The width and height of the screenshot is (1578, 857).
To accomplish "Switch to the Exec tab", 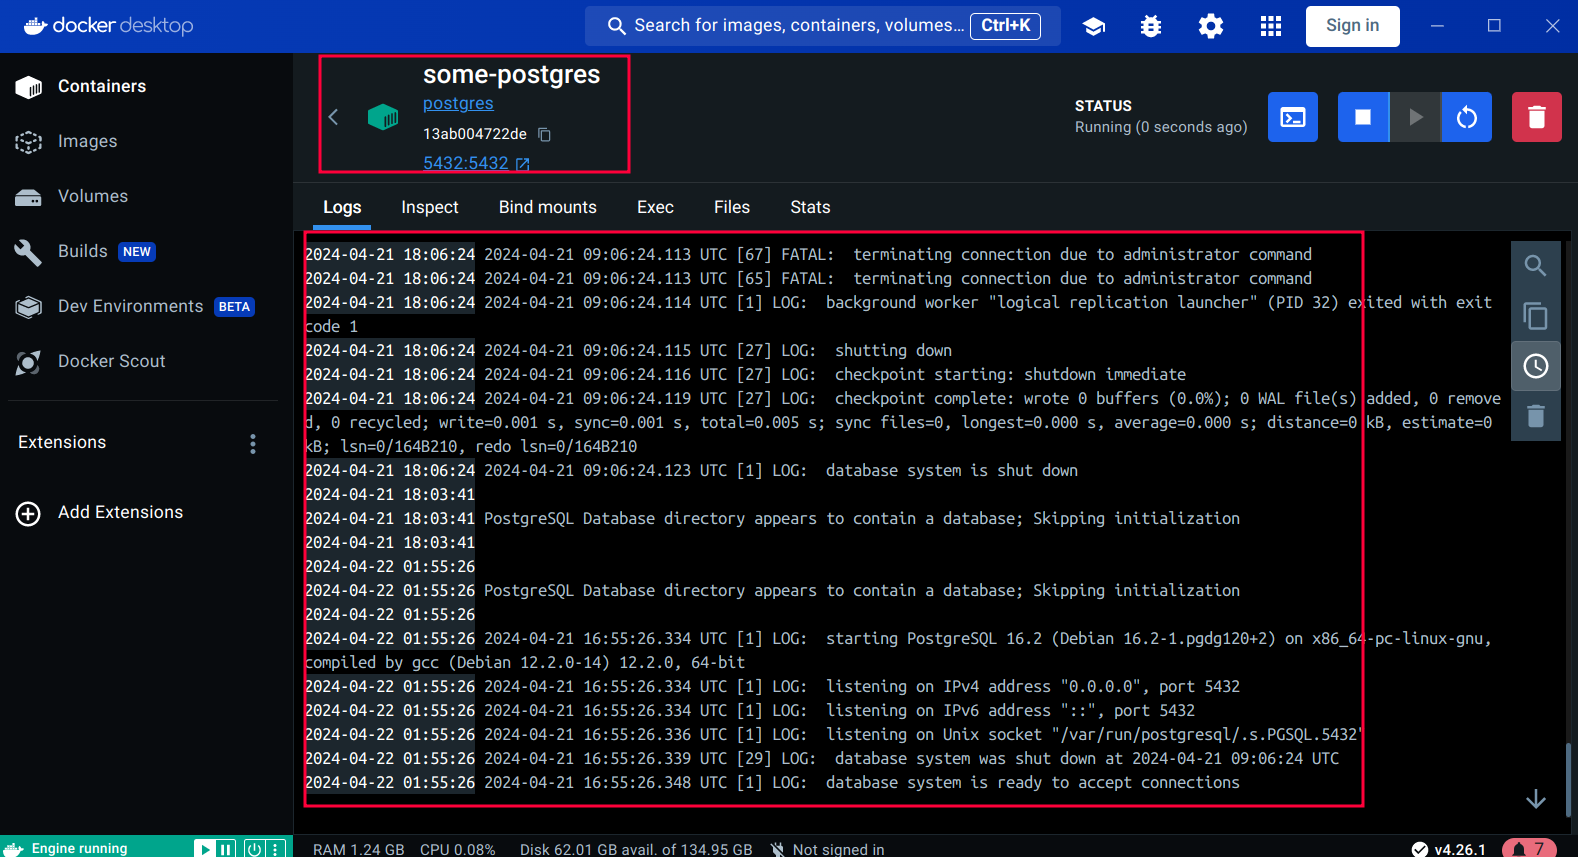I will 655,207.
